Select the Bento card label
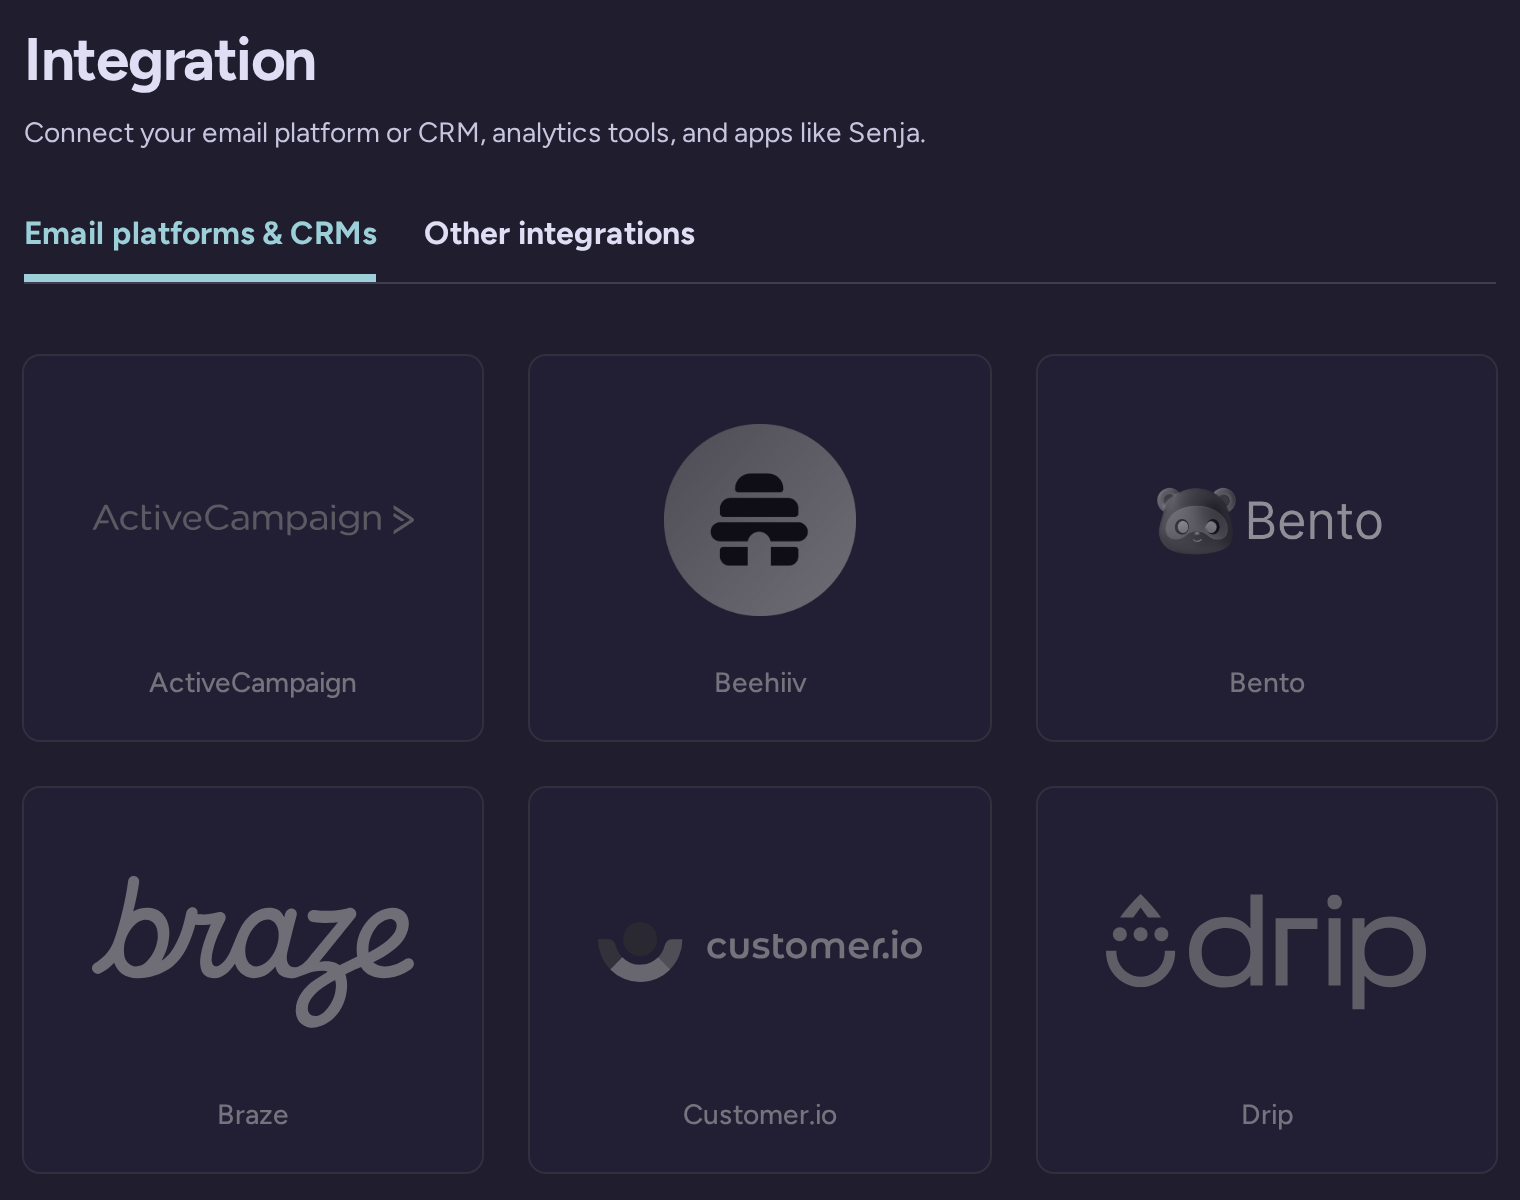Screen dimensions: 1520x1200 pyautogui.click(x=1267, y=683)
